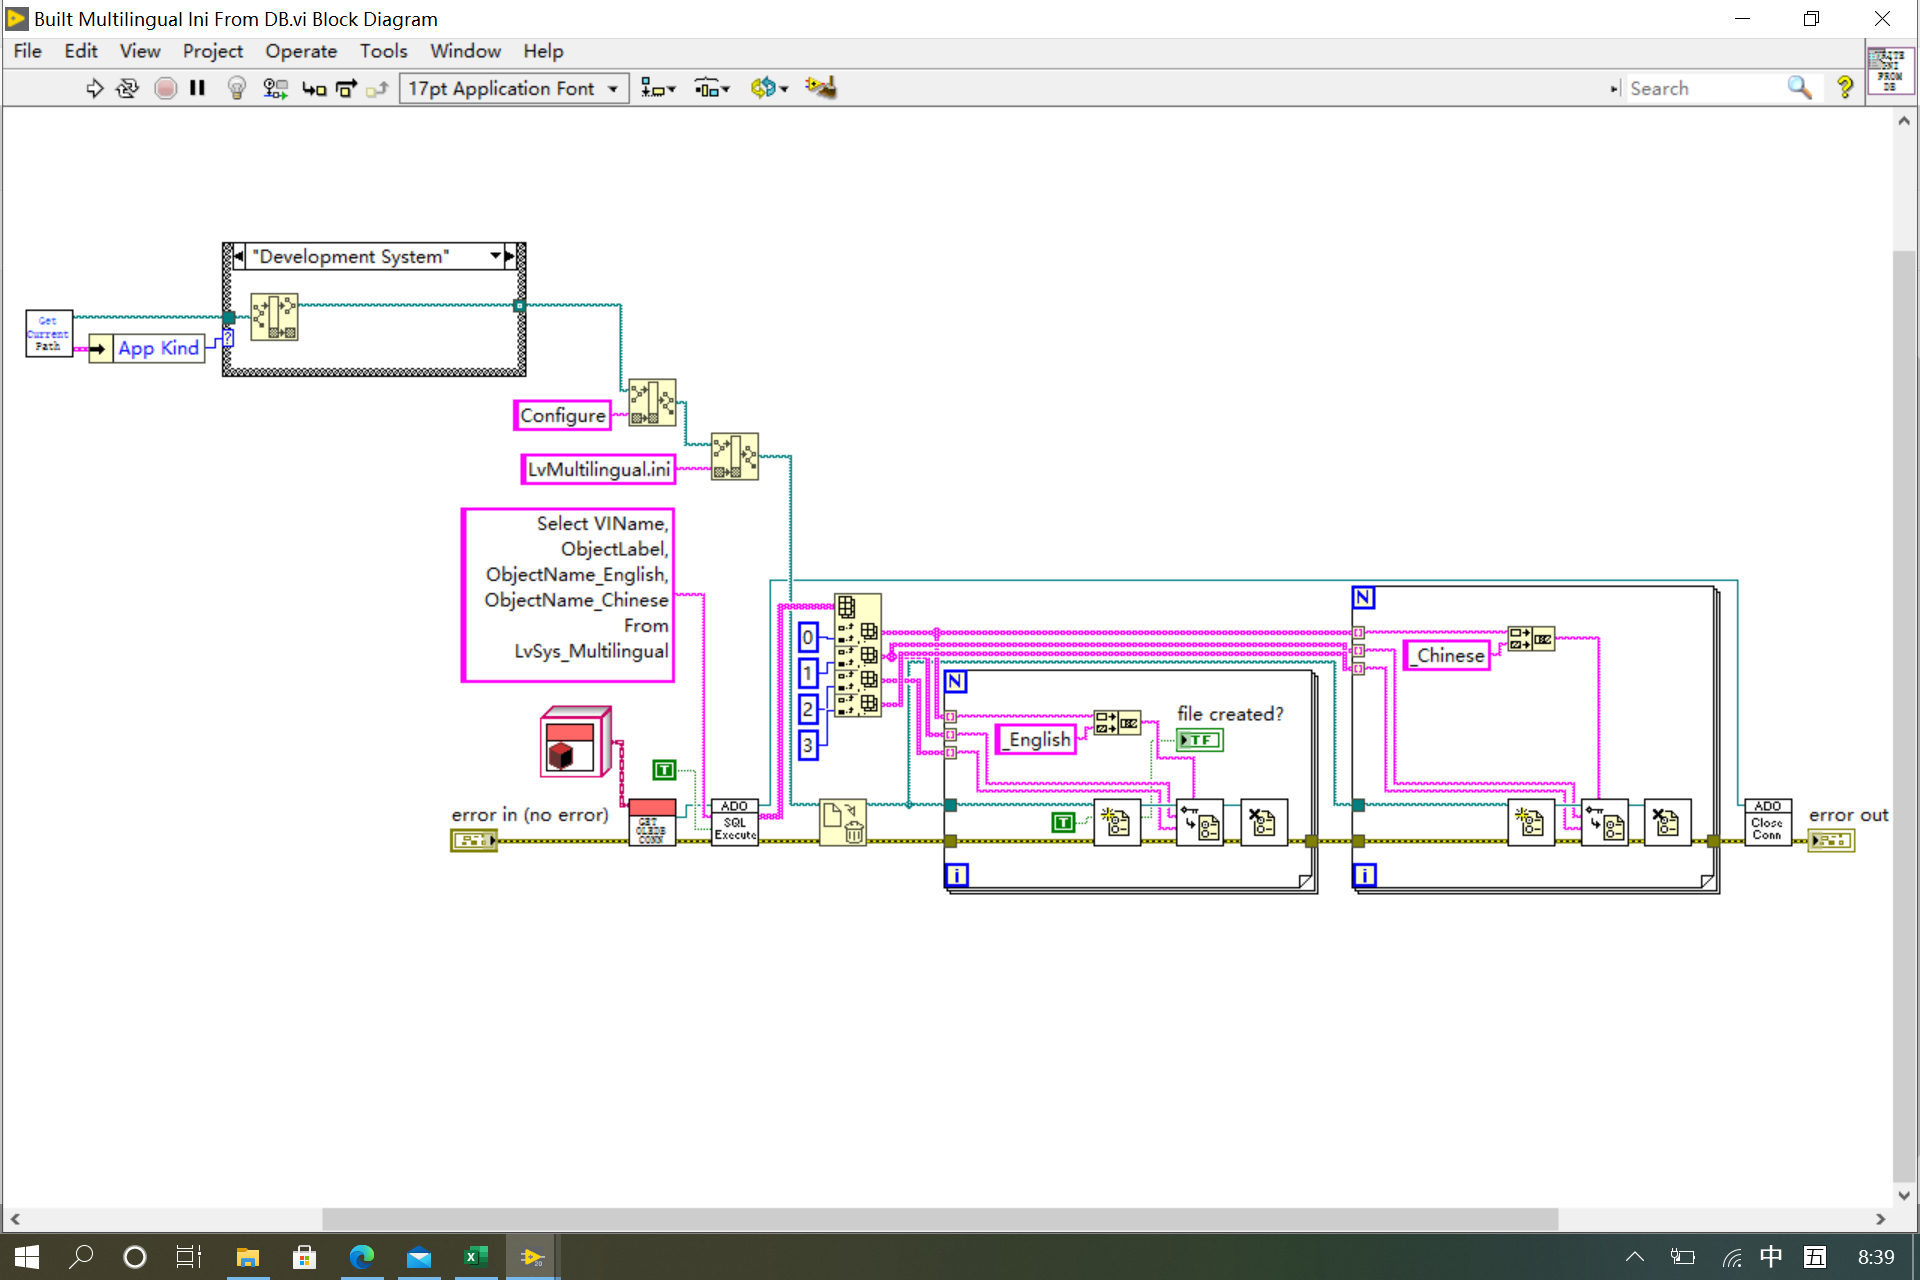Click the Step Over debugging icon
Screen dimensions: 1920x1280
pos(344,88)
